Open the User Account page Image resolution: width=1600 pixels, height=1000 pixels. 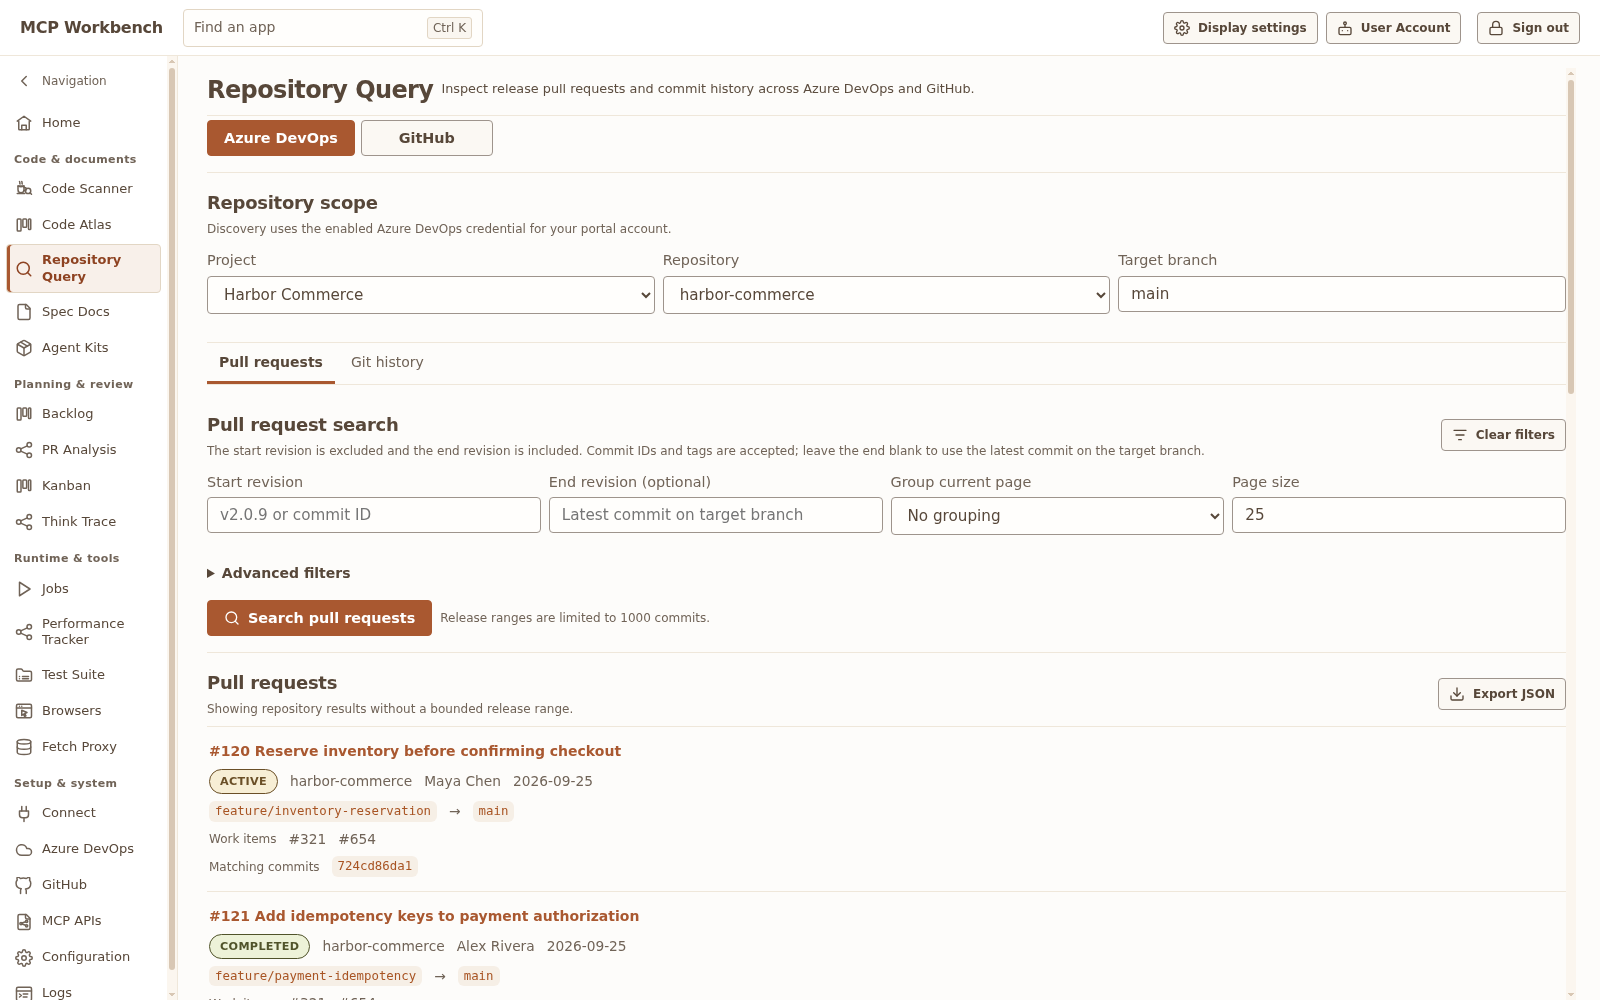[x=1393, y=28]
